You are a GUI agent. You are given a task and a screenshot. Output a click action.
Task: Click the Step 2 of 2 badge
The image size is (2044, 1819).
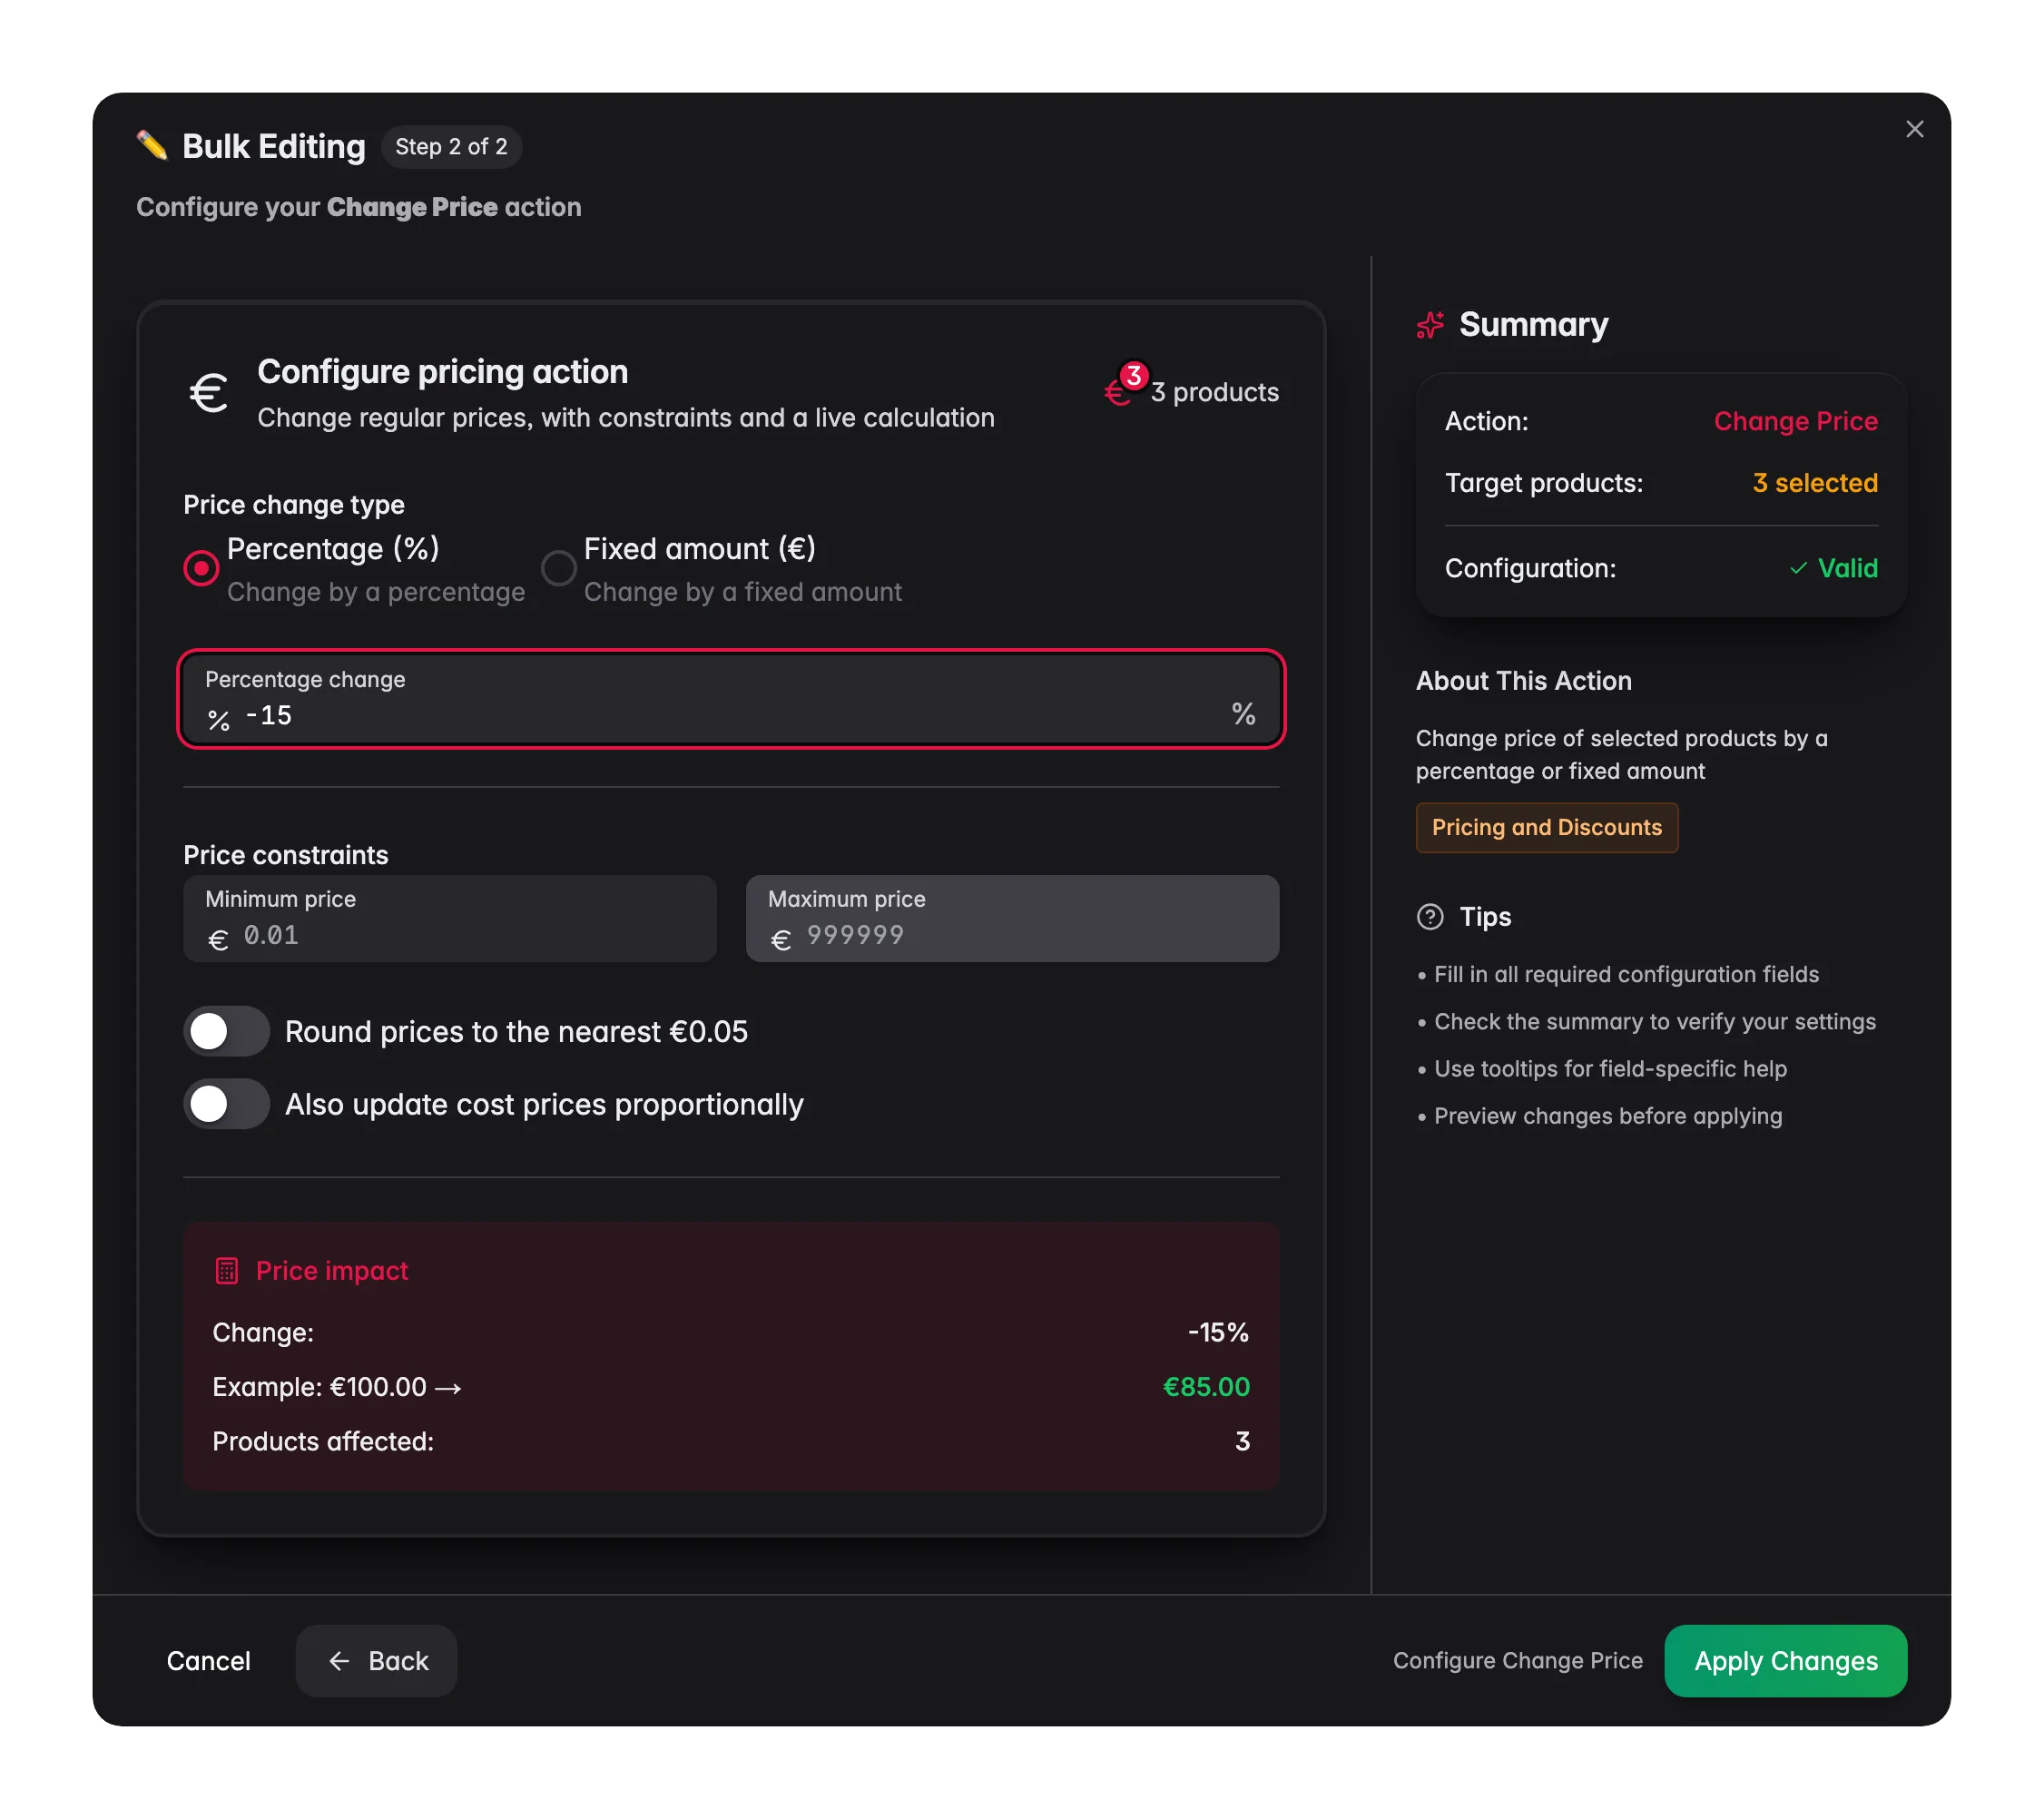click(451, 146)
